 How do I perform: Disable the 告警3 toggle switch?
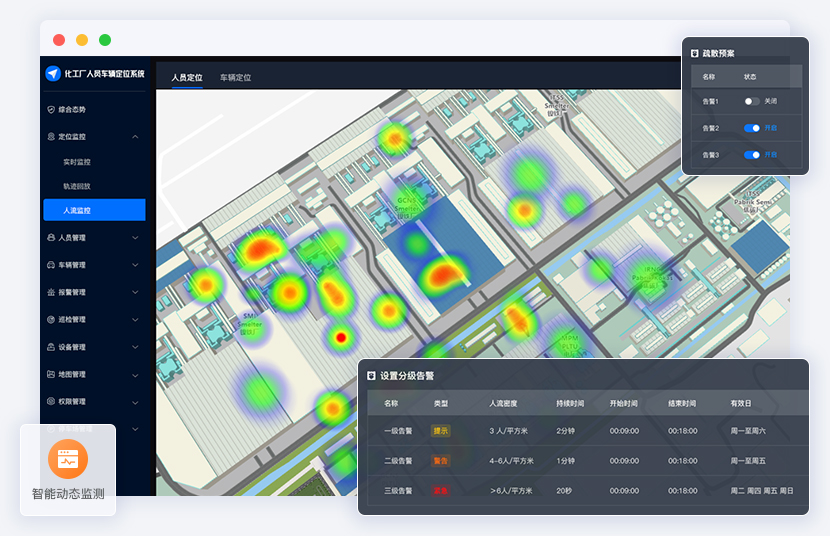751,155
